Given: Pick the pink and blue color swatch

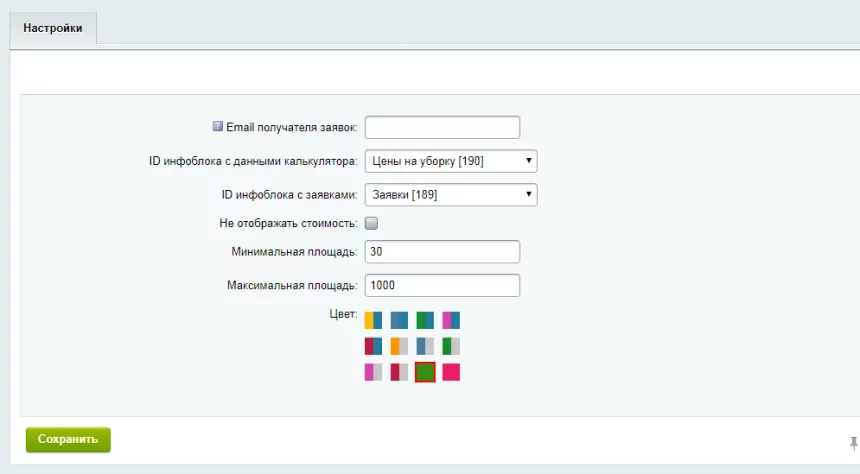Looking at the screenshot, I should (x=451, y=321).
